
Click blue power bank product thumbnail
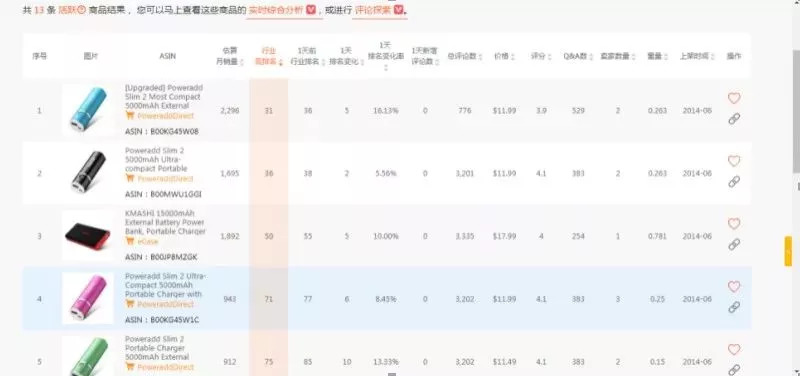coord(88,110)
